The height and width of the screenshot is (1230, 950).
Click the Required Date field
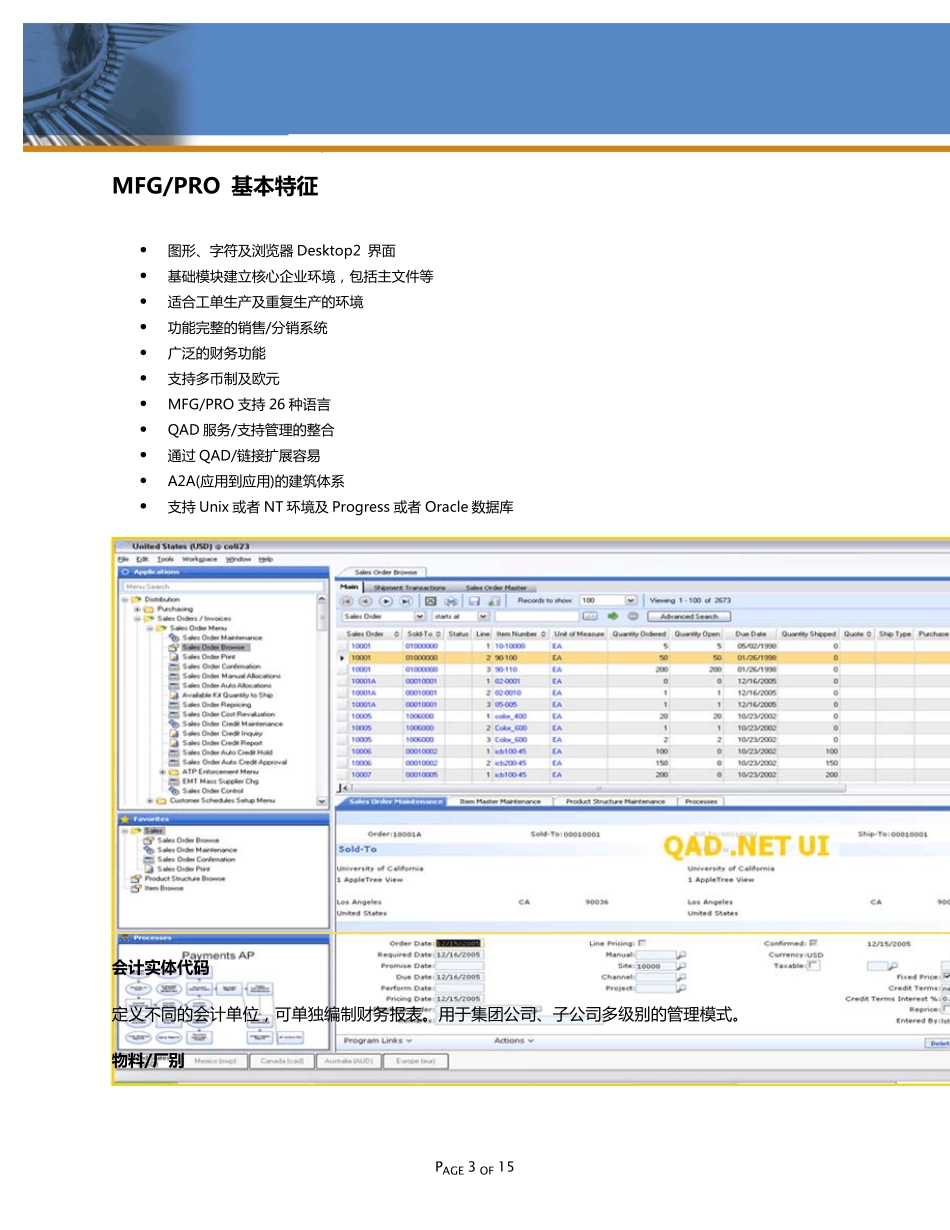point(459,955)
